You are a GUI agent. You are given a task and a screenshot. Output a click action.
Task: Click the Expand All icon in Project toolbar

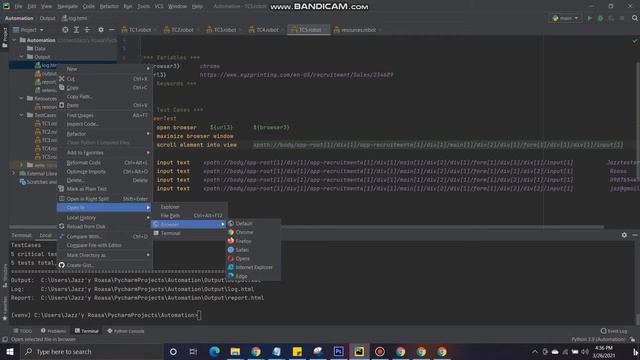click(x=76, y=30)
